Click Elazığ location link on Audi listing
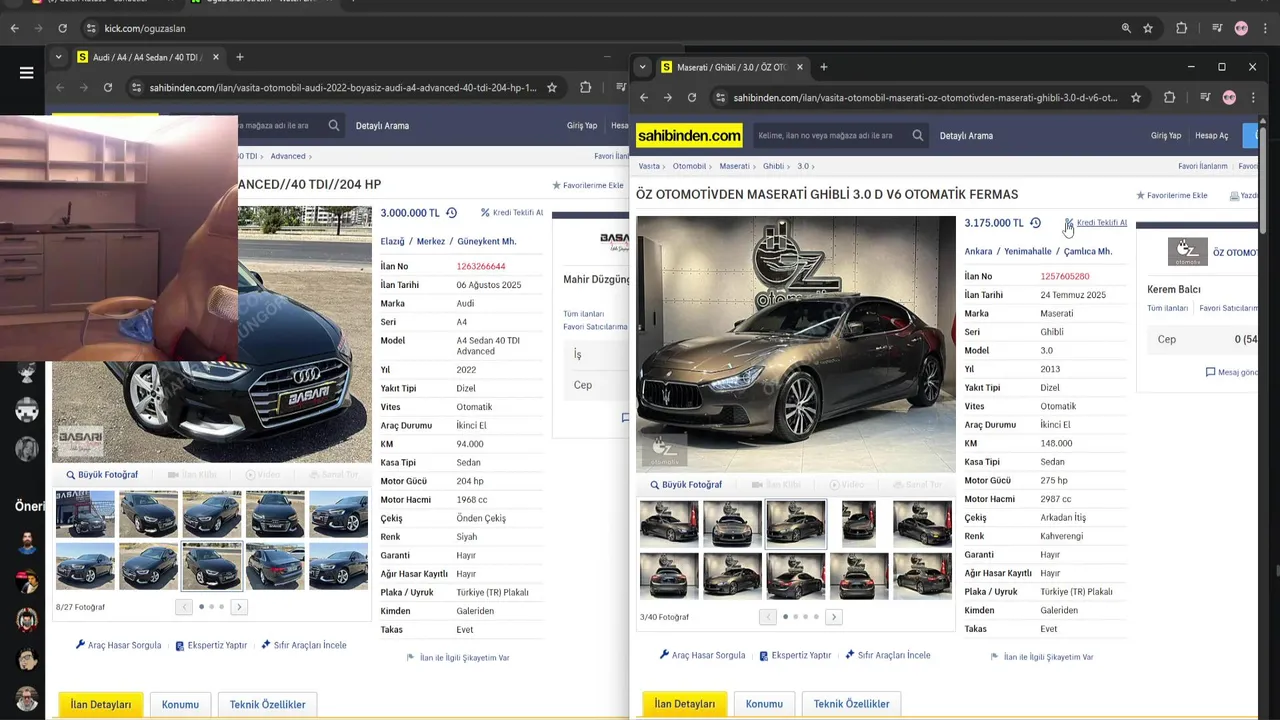 (x=392, y=241)
